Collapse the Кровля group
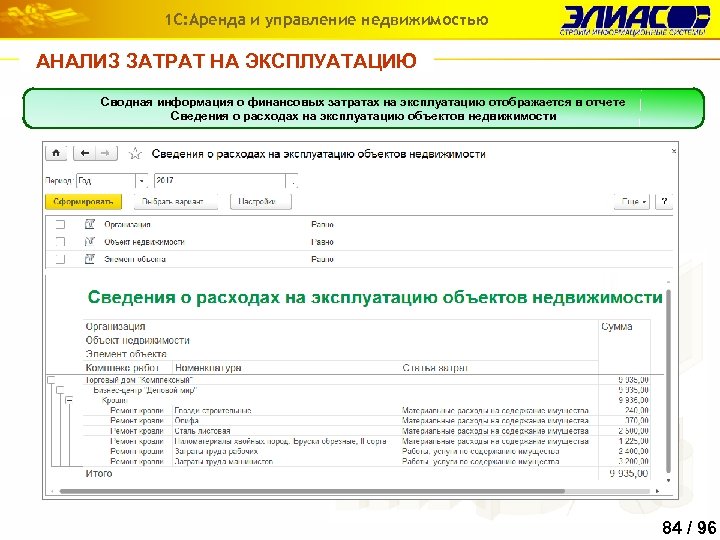This screenshot has height=540, width=720. pos(69,400)
